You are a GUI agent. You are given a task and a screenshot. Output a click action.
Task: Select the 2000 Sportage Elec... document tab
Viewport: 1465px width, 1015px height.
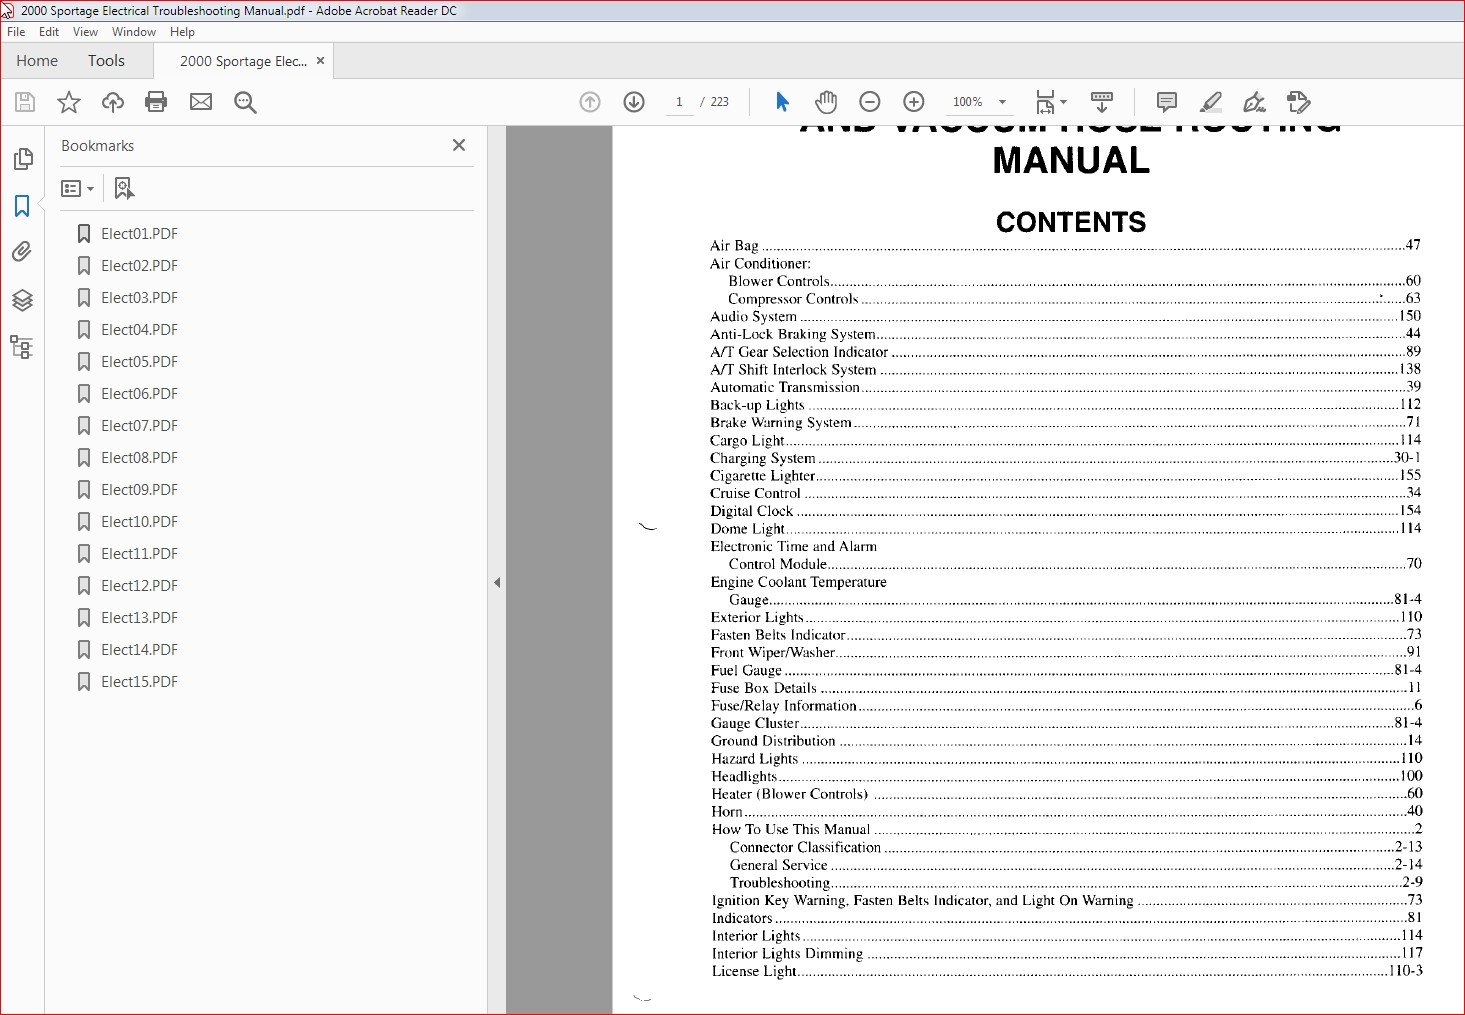(x=243, y=61)
